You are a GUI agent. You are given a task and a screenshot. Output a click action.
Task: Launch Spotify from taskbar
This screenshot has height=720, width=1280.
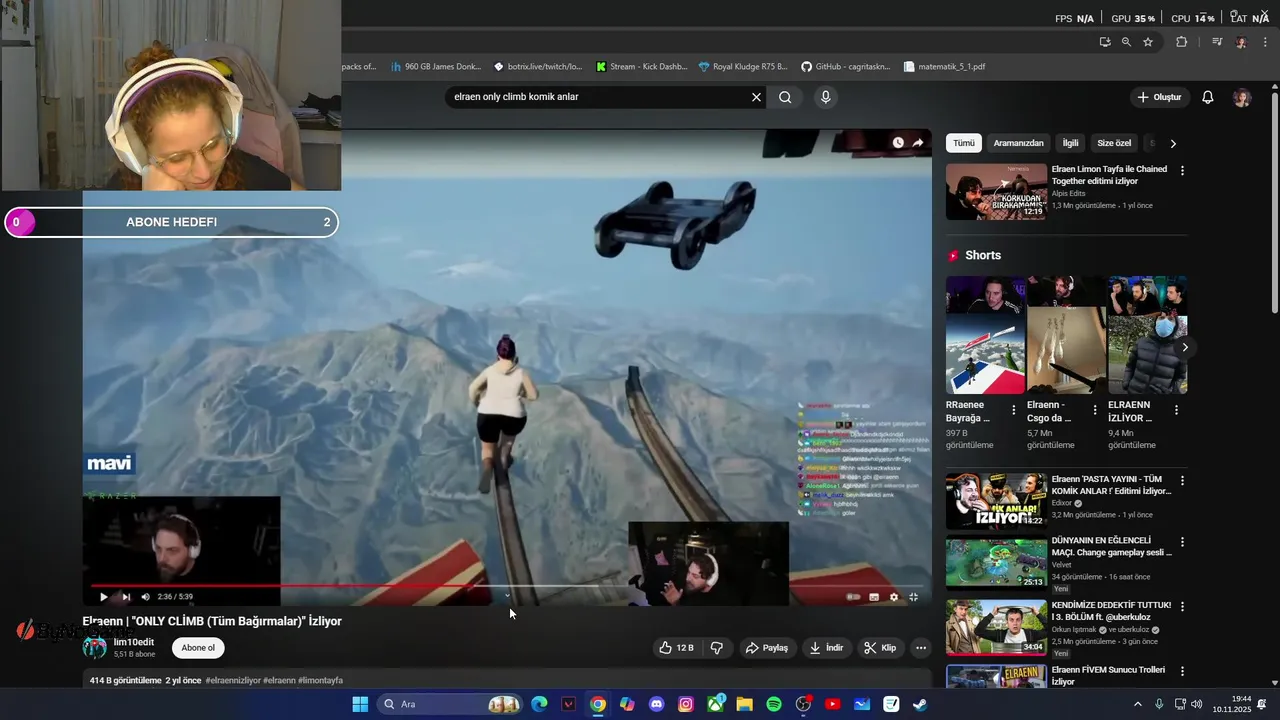pyautogui.click(x=774, y=704)
